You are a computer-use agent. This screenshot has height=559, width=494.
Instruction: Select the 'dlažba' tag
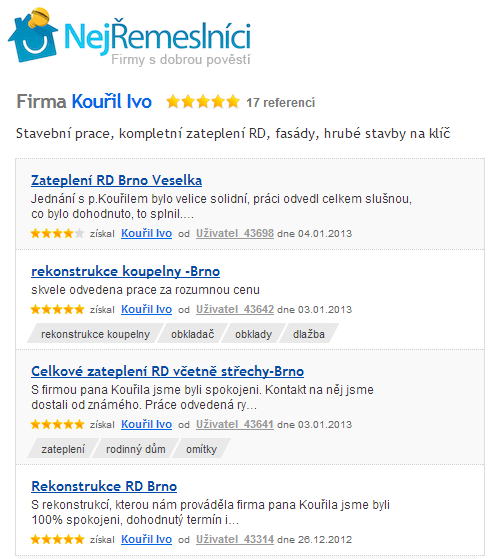coord(309,334)
